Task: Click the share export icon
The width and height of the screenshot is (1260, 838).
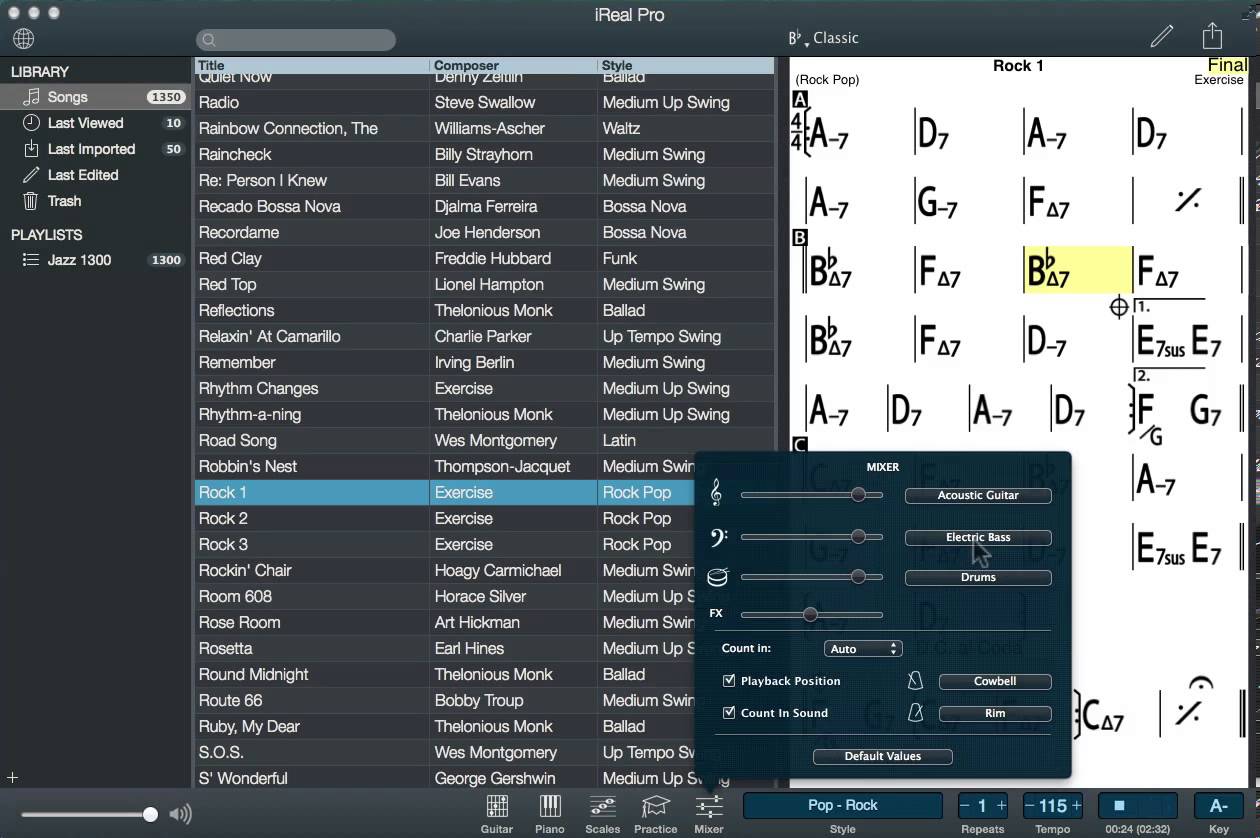Action: 1212,35
